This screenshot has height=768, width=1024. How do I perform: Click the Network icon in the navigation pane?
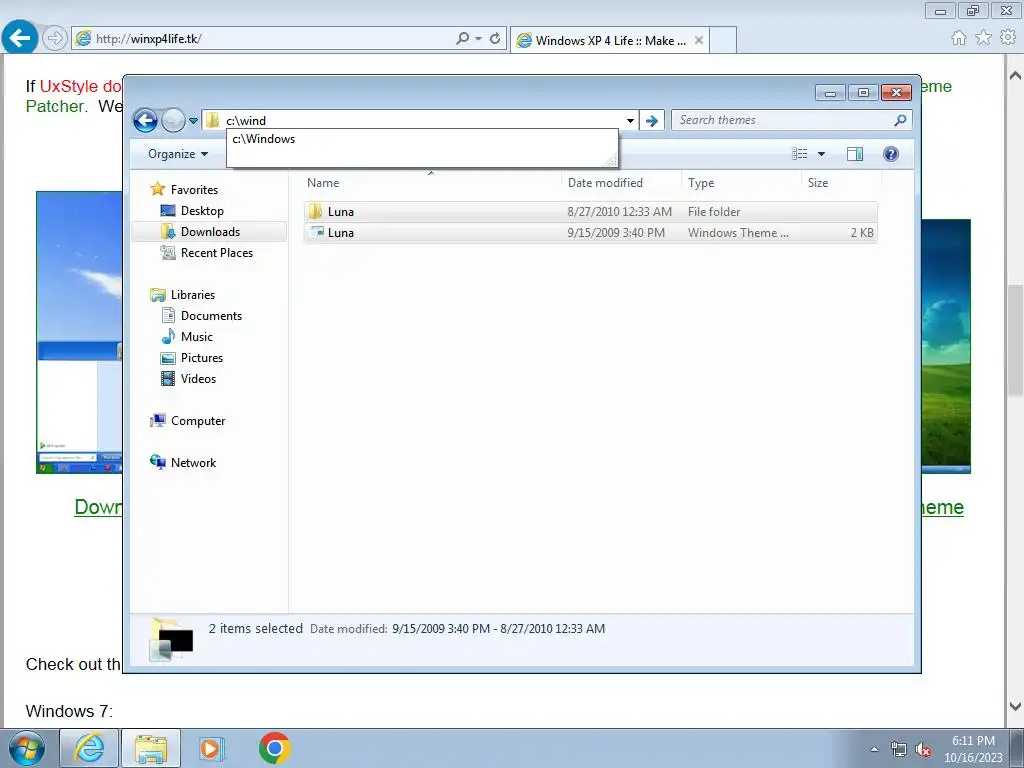coord(157,462)
